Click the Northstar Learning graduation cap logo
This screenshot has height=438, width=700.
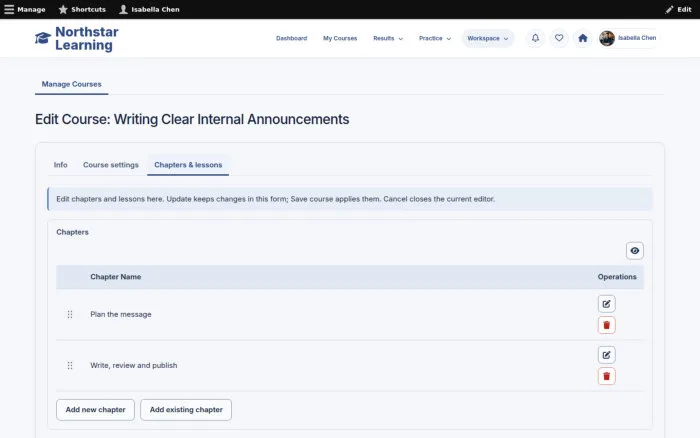coord(43,38)
